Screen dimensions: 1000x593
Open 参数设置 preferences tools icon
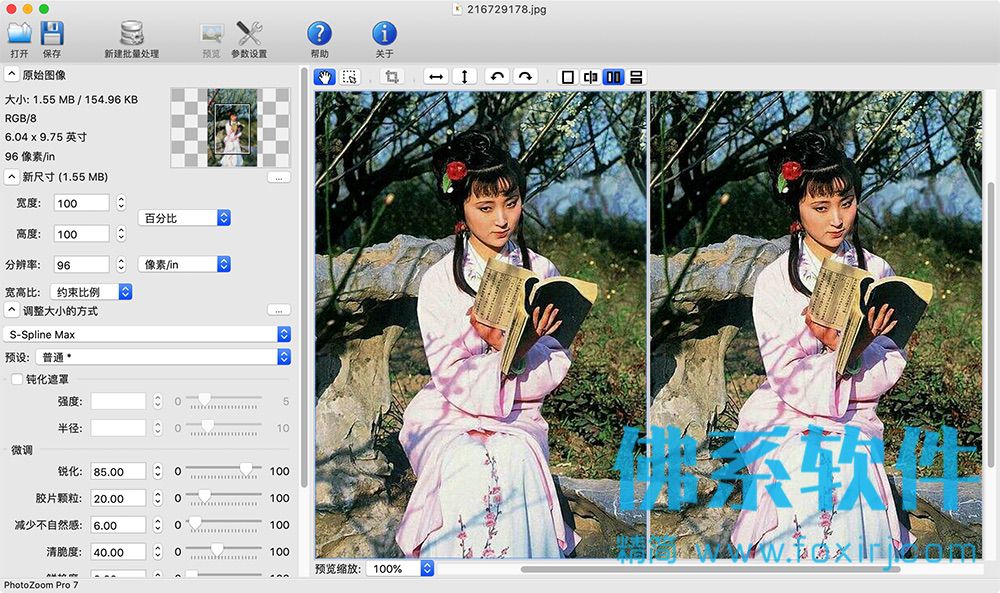click(x=249, y=33)
